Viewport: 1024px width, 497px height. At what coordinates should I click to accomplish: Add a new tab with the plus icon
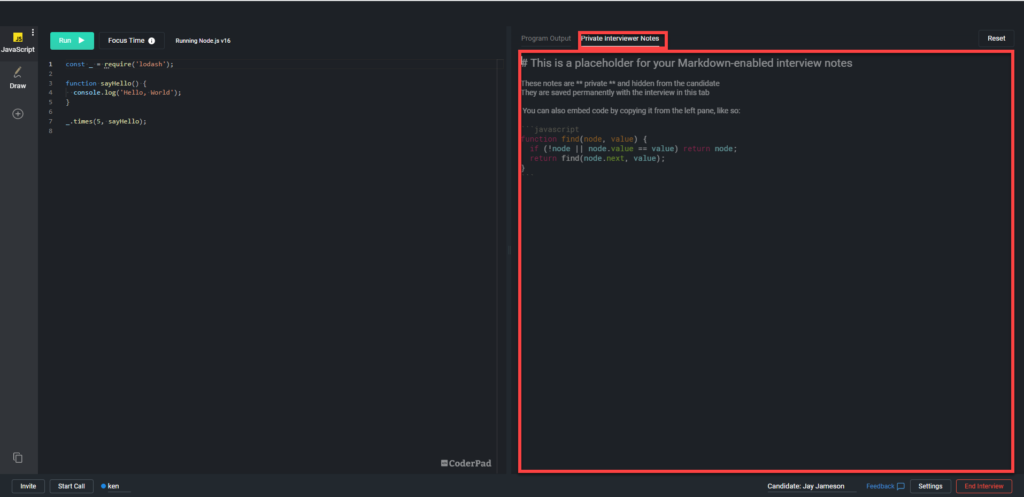[x=18, y=114]
